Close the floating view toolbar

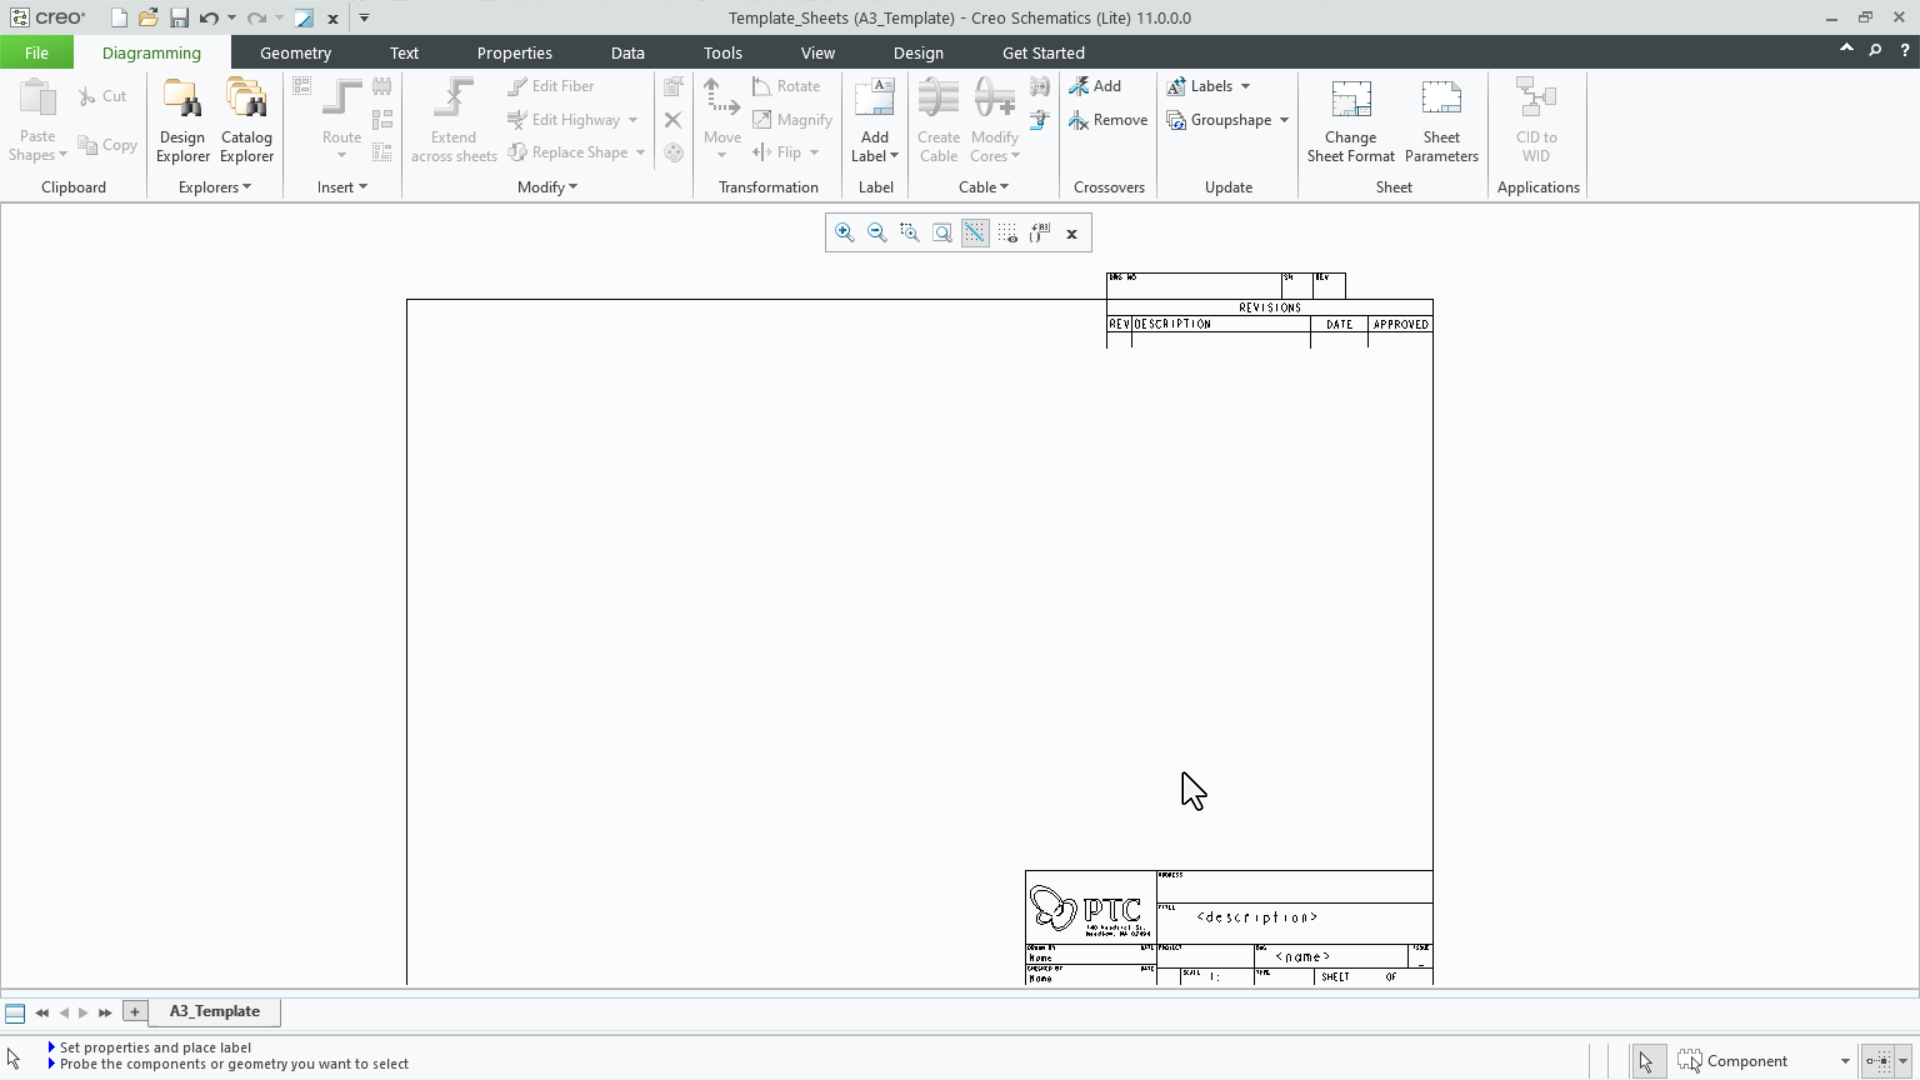[1072, 234]
